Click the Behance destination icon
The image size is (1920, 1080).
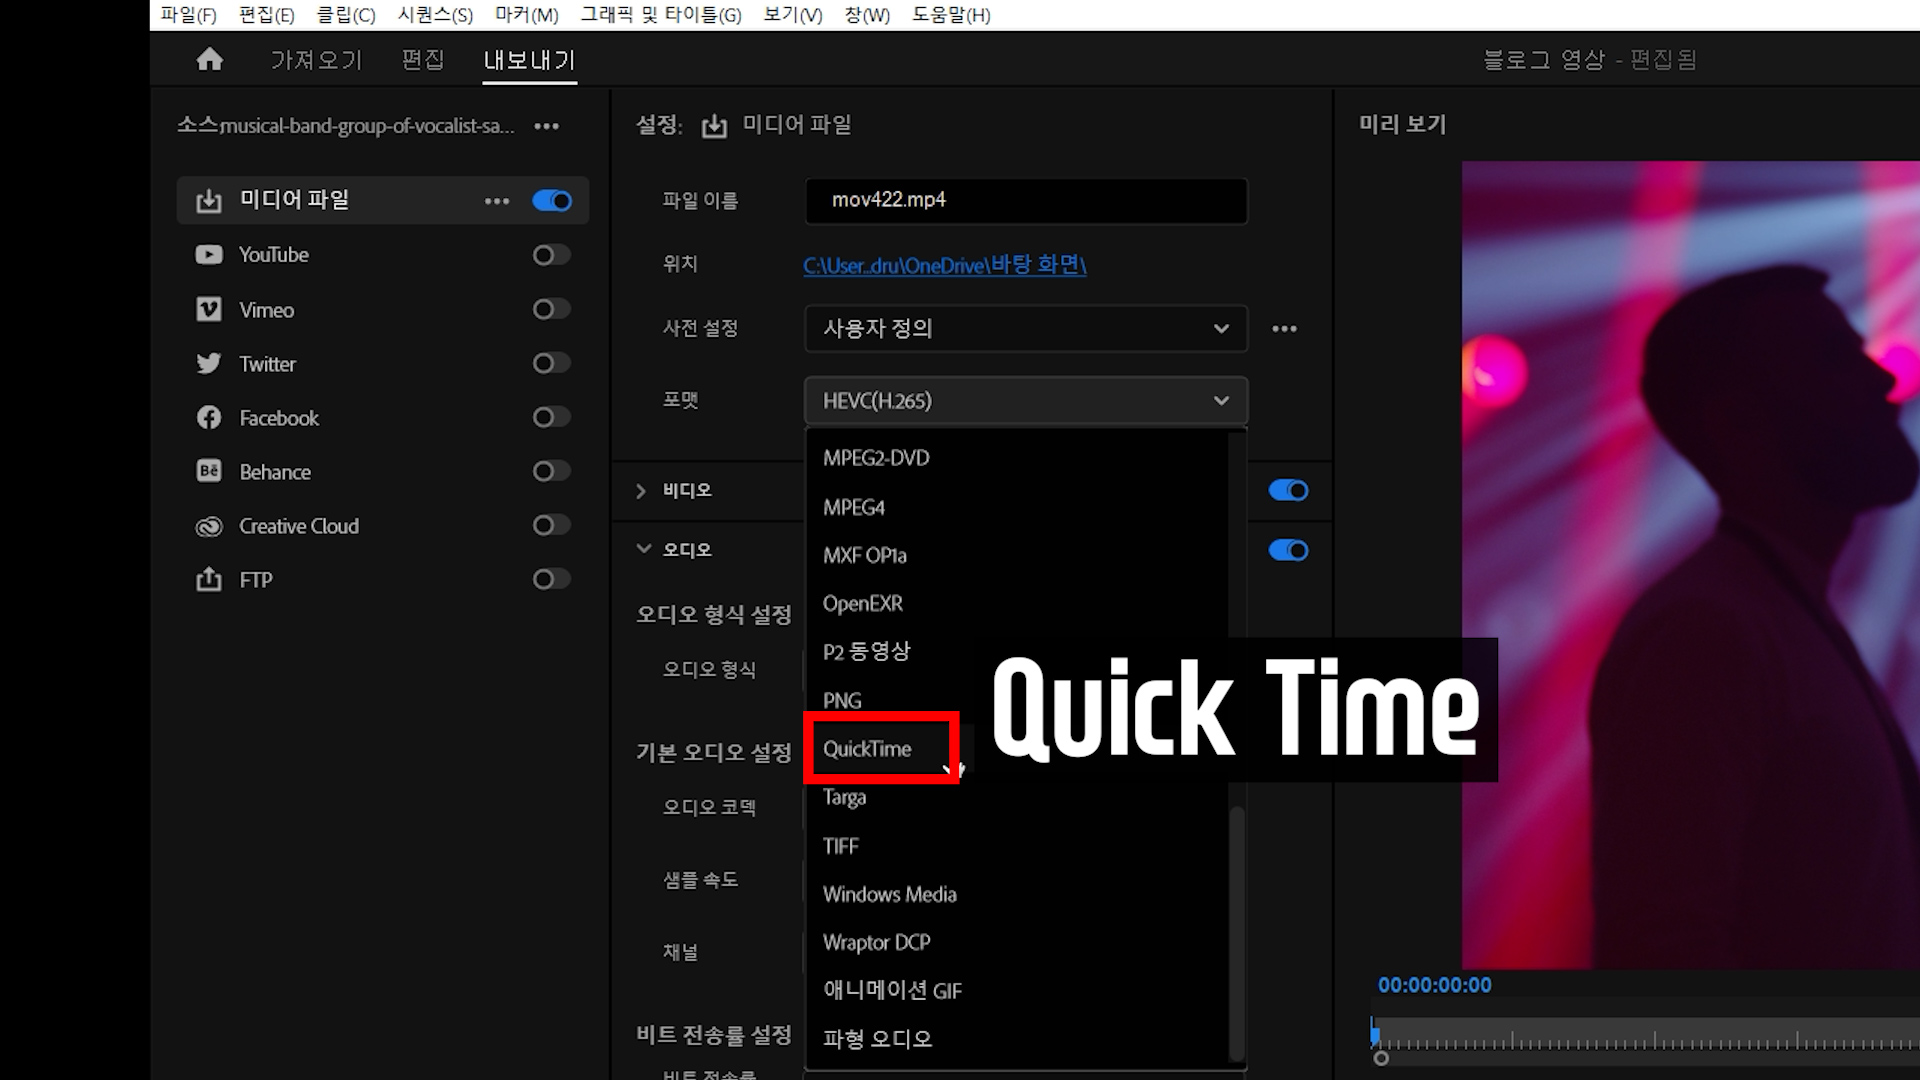point(209,472)
